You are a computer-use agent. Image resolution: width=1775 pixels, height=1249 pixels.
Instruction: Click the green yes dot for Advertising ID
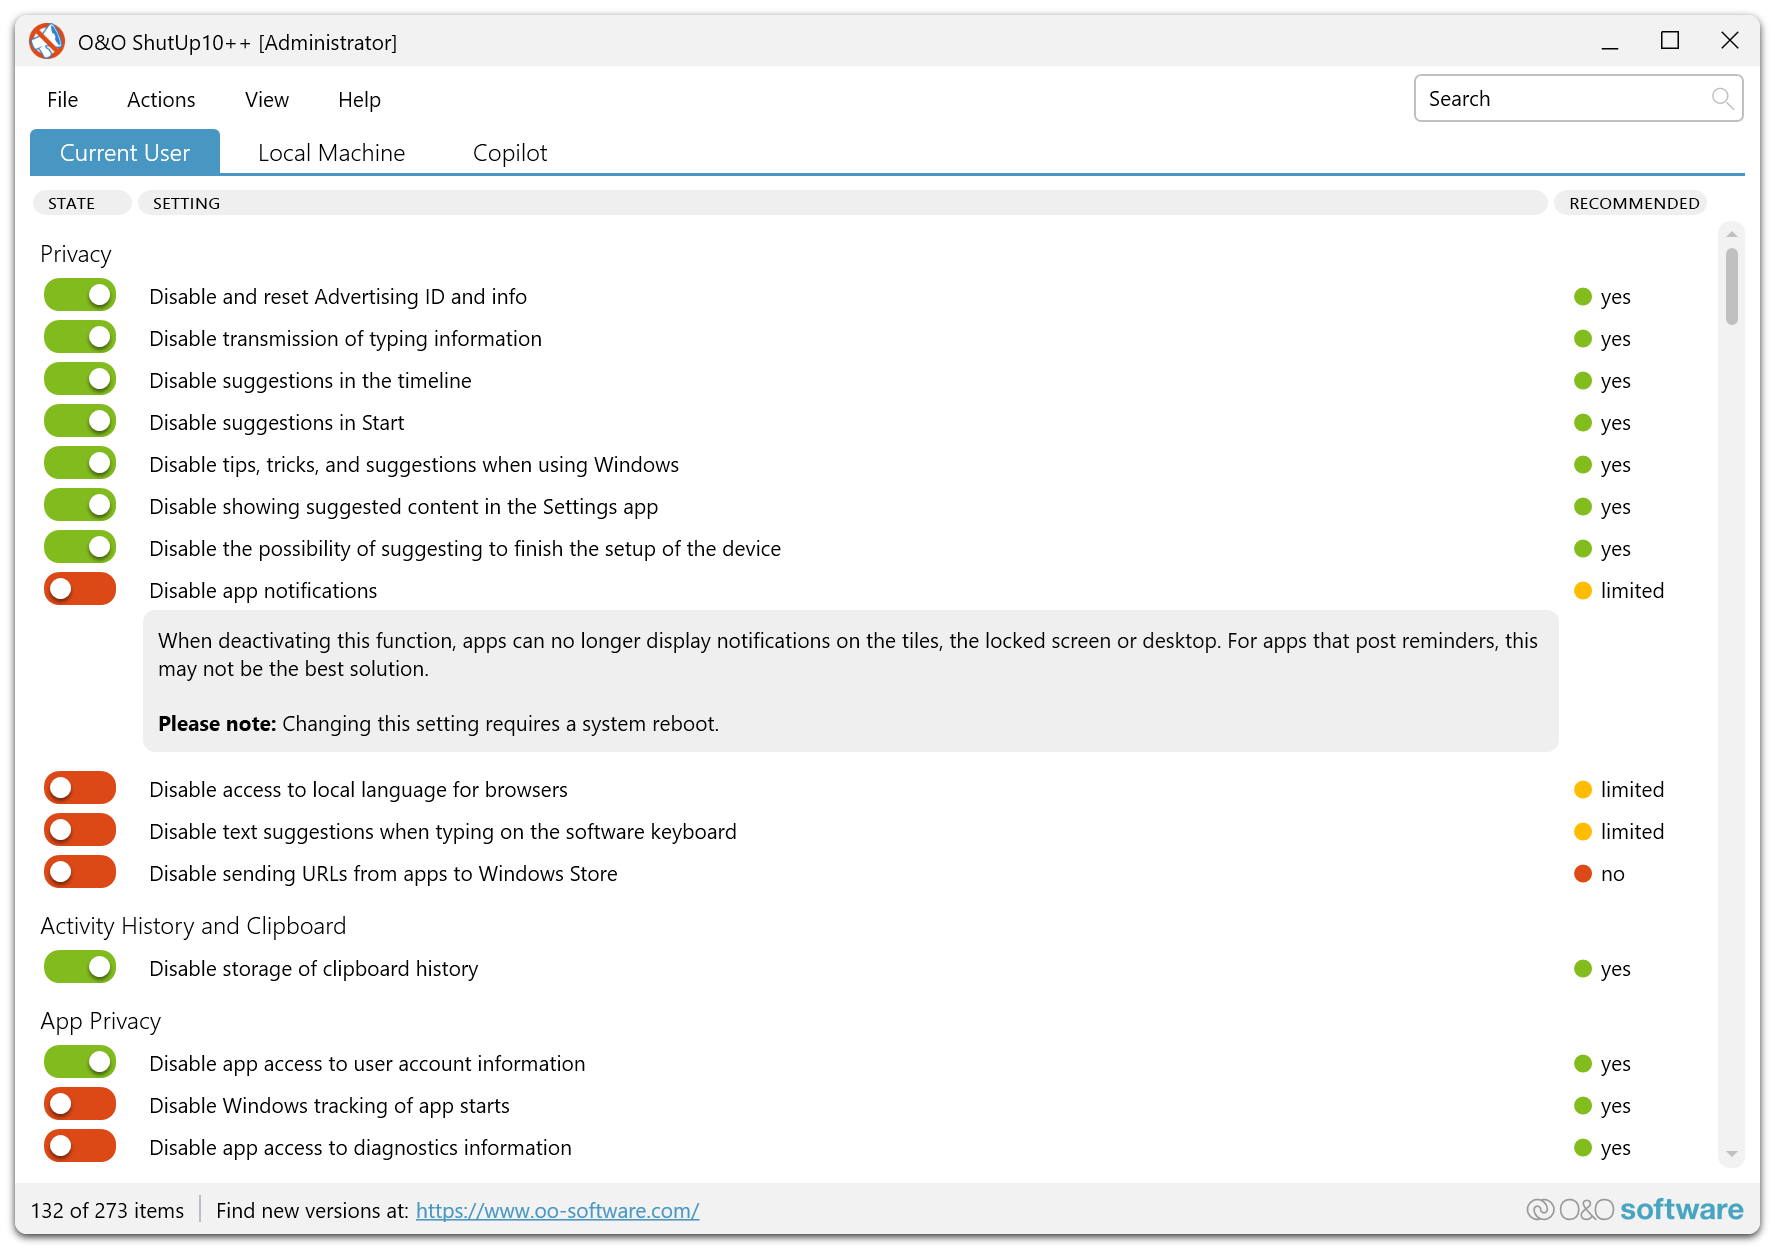[1583, 297]
